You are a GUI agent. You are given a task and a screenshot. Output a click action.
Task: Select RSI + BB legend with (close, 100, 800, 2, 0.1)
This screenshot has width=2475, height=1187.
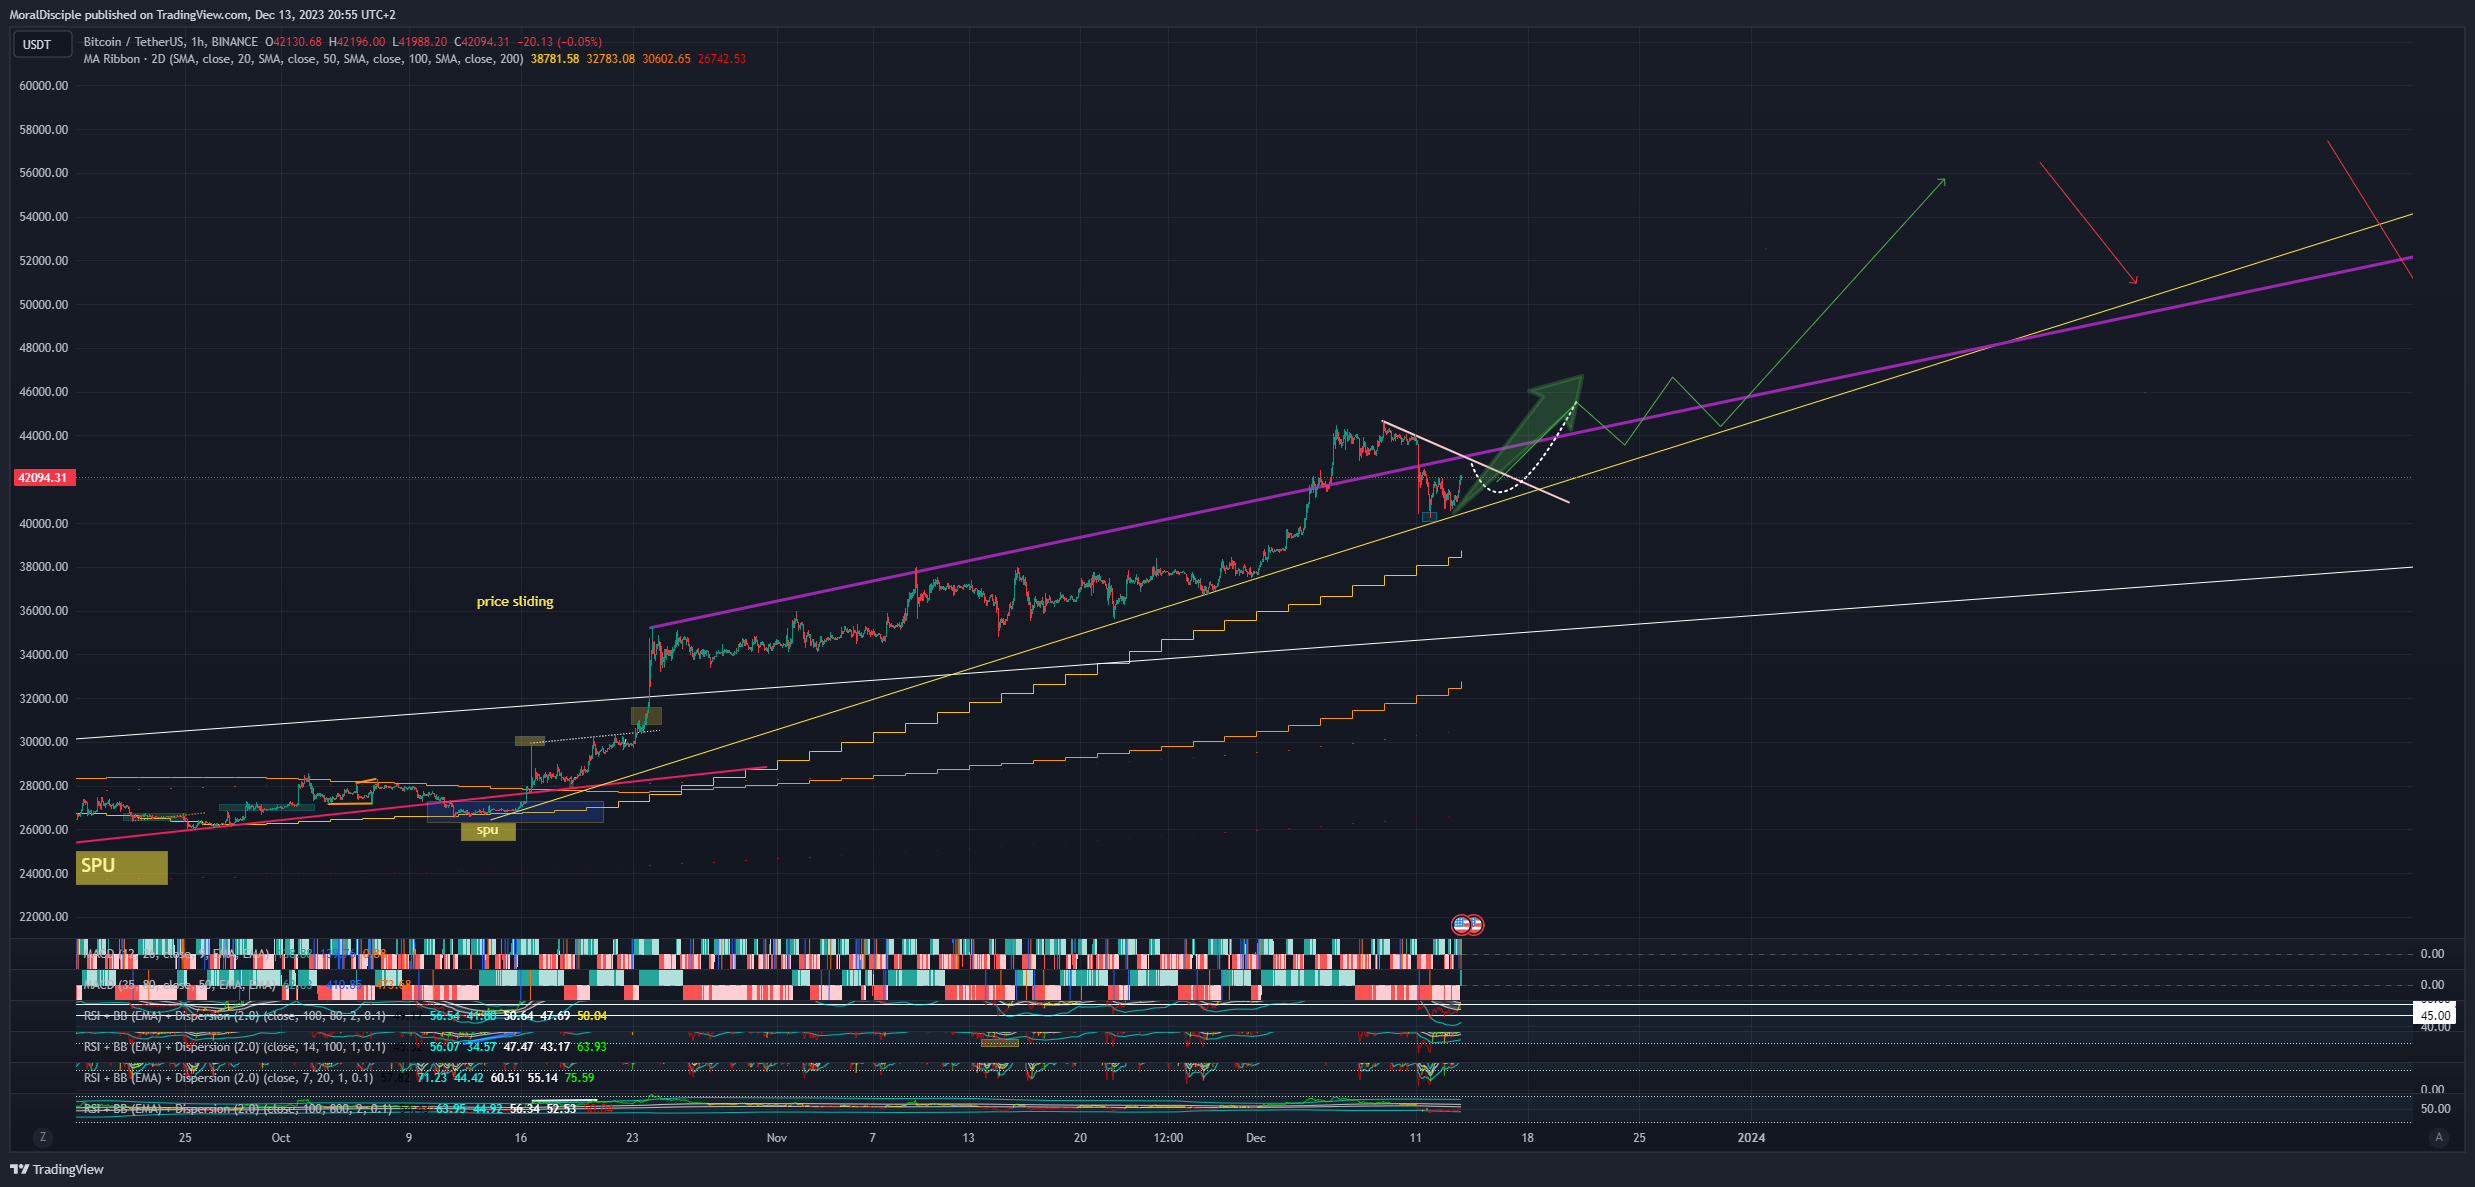click(x=237, y=1109)
